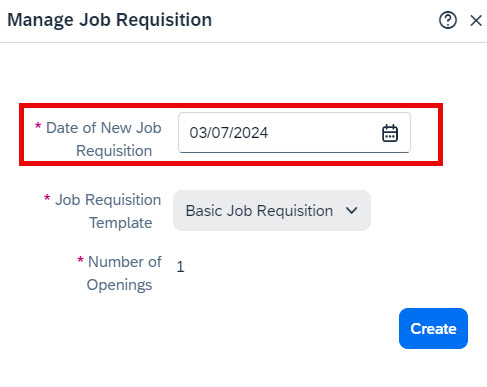This screenshot has width=487, height=387.
Task: Click the Number of Openings label
Action: pos(124,273)
